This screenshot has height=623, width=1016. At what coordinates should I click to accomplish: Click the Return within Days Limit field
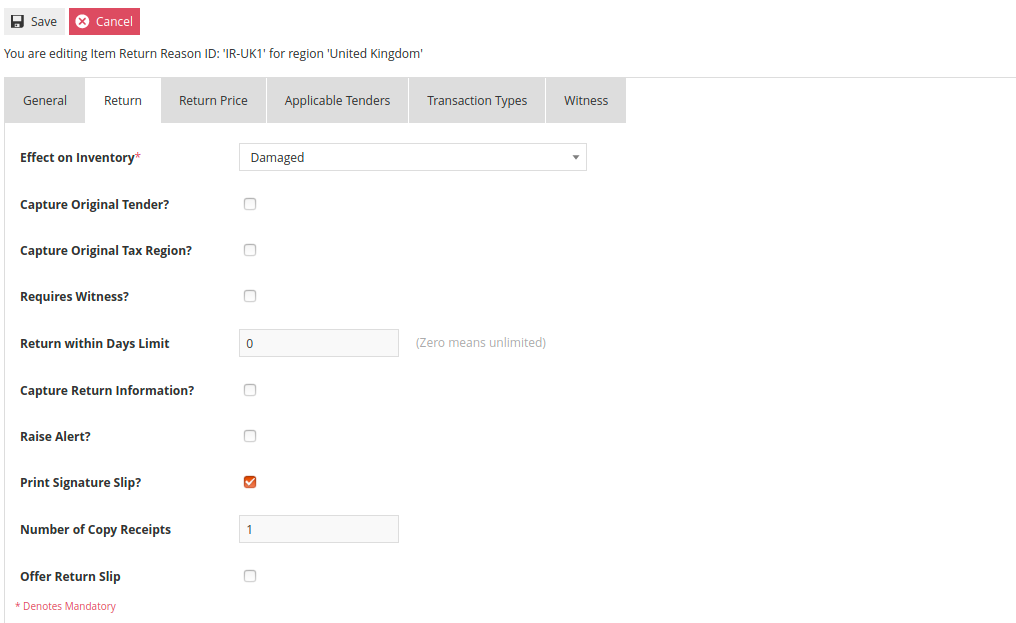pos(319,343)
